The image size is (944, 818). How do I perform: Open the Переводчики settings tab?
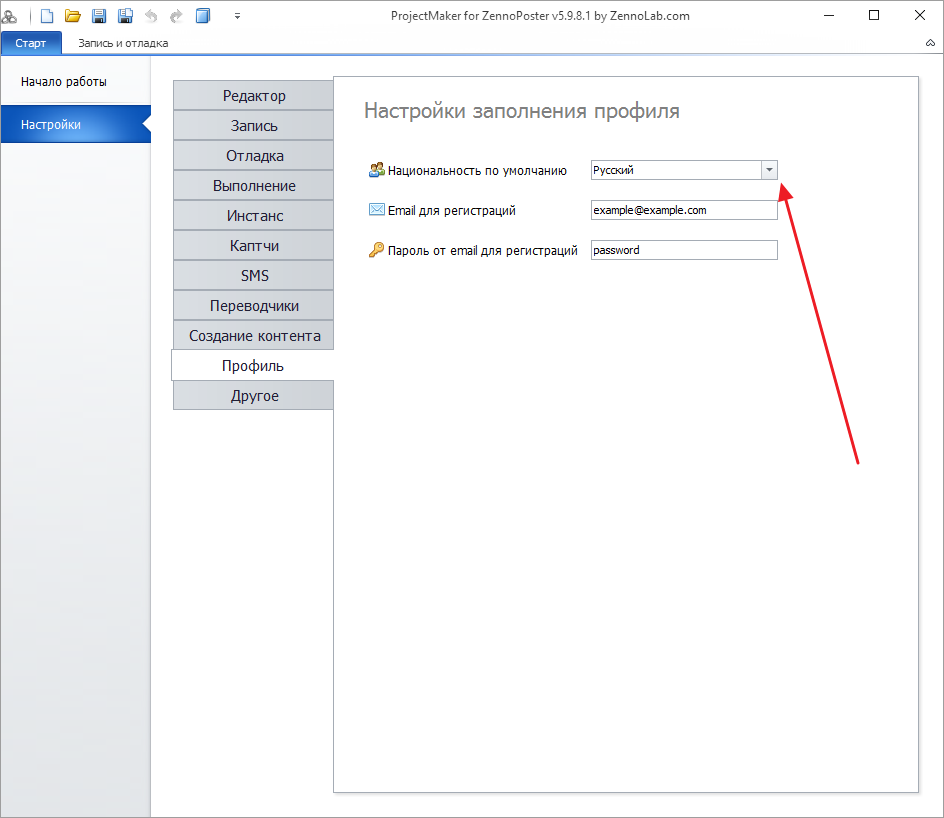(x=253, y=306)
